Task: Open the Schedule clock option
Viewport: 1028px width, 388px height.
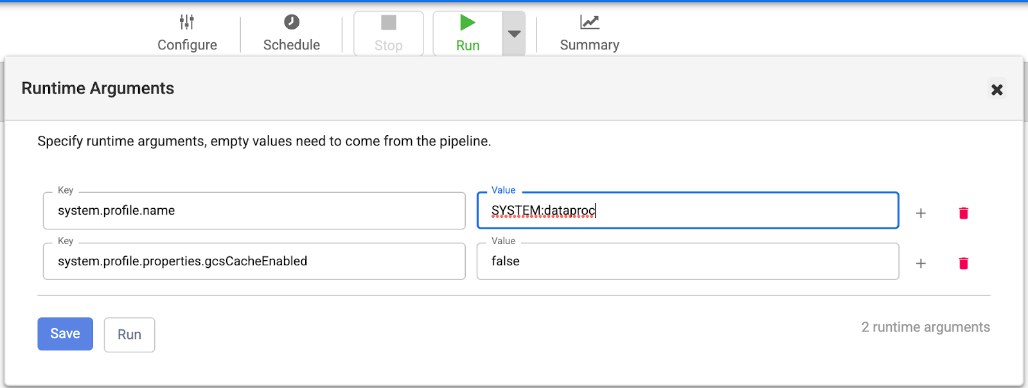Action: tap(292, 33)
